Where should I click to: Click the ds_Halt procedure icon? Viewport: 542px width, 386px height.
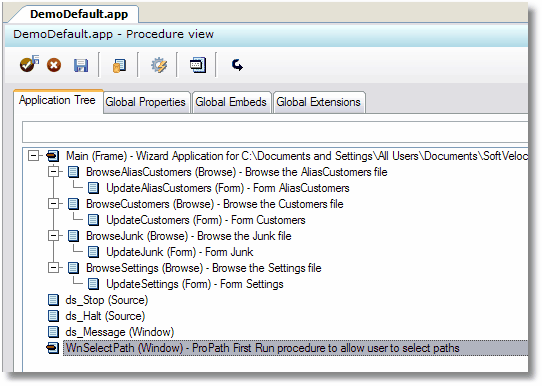tap(53, 316)
